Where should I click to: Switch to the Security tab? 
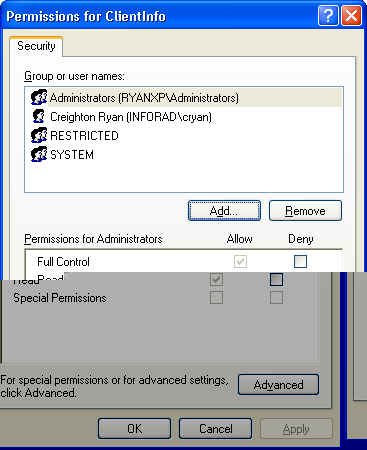(36, 46)
